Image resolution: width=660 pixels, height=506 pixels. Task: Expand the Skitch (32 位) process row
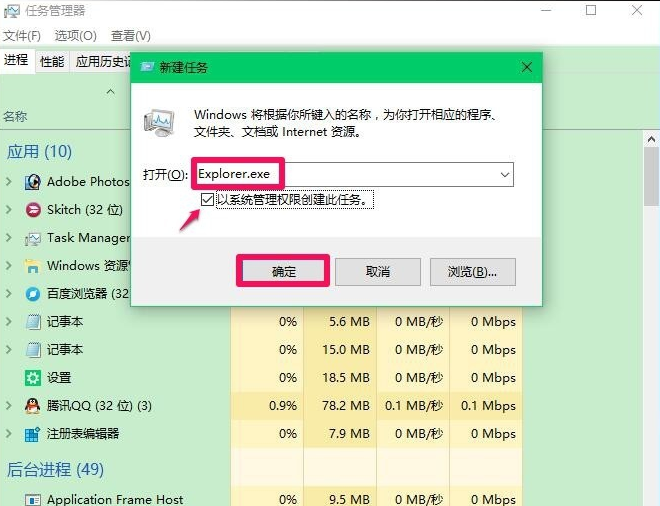point(9,210)
